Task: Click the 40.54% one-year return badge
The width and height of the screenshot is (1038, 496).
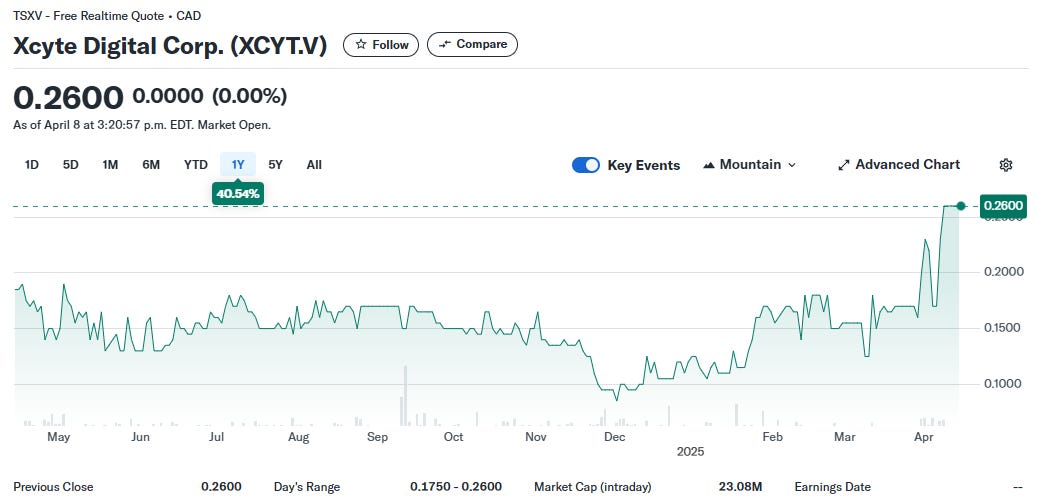Action: (x=238, y=194)
